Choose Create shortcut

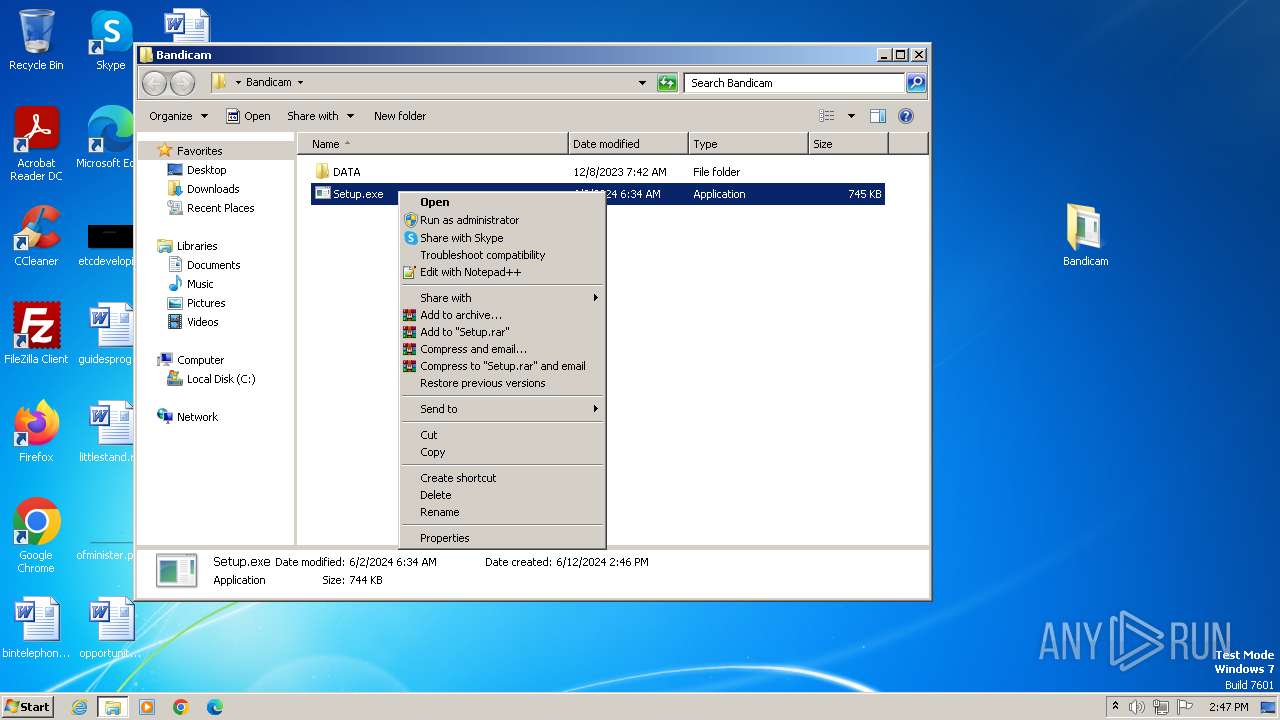pyautogui.click(x=502, y=478)
